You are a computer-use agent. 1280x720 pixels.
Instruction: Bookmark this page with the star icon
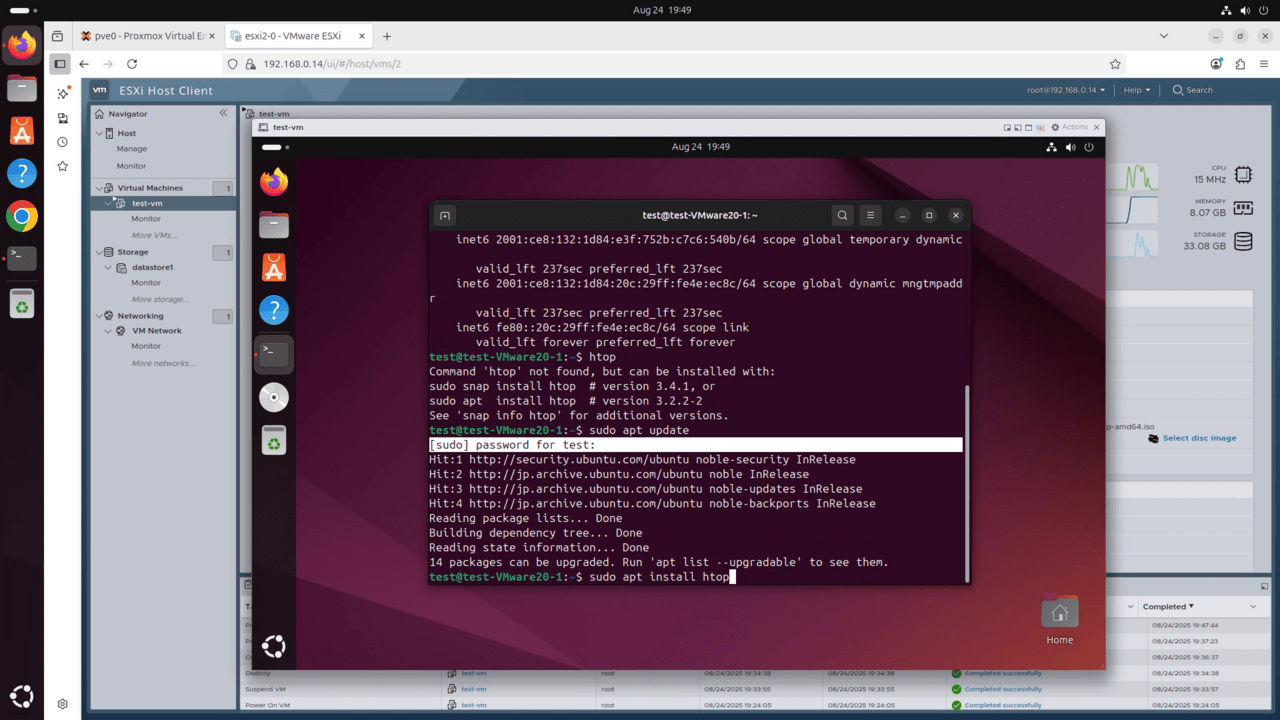1116,64
